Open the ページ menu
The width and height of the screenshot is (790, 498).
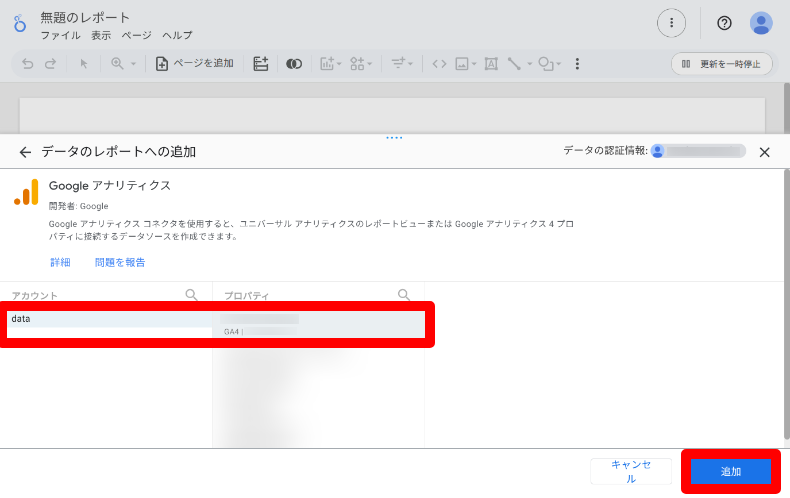tap(137, 35)
